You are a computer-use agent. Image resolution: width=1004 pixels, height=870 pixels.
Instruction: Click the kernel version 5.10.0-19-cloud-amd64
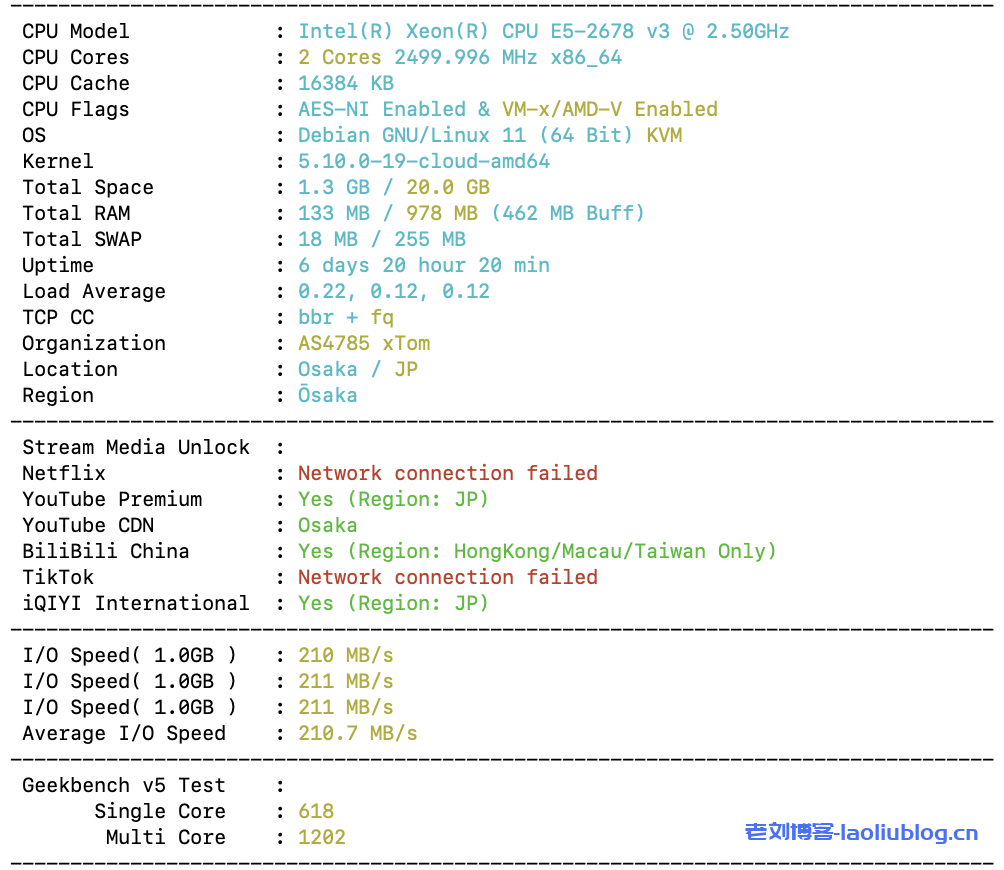click(424, 161)
